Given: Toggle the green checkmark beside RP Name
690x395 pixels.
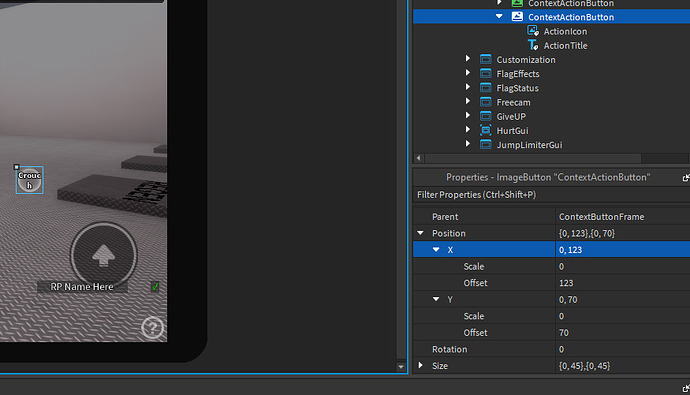Looking at the screenshot, I should (155, 287).
